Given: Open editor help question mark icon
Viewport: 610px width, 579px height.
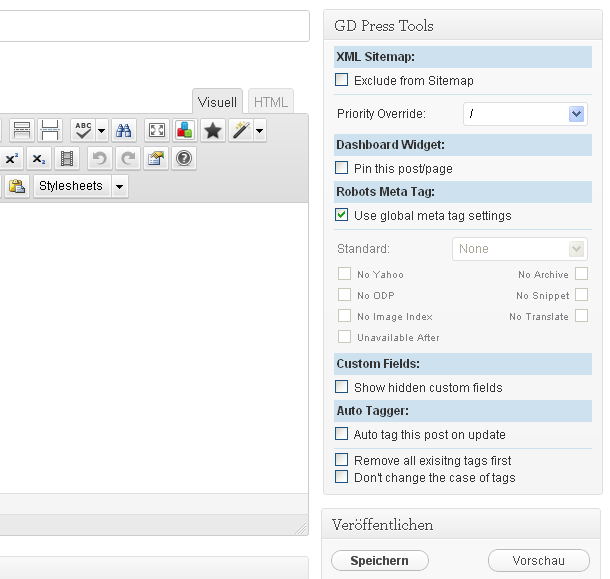Looking at the screenshot, I should 184,158.
